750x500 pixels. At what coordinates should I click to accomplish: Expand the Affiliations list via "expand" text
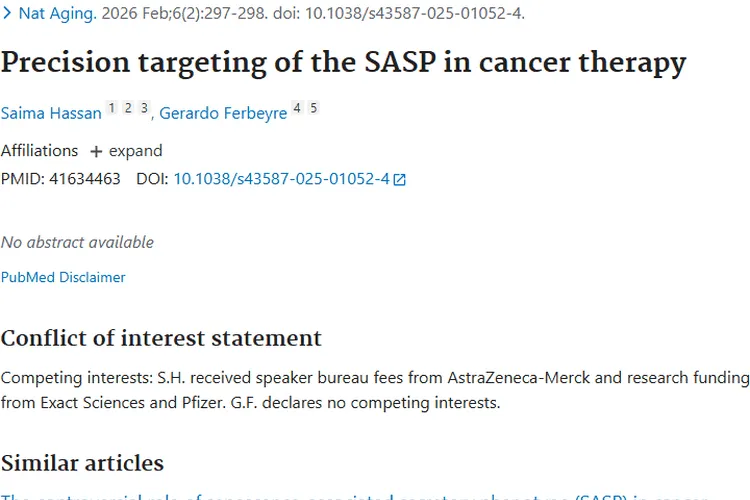[135, 151]
